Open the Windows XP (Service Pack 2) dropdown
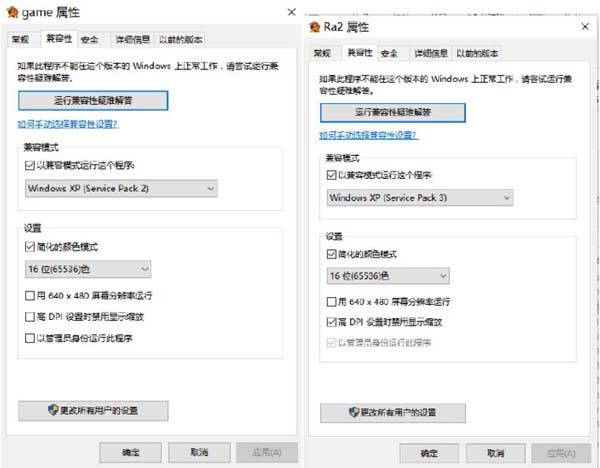Image resolution: width=600 pixels, height=468 pixels. (x=120, y=187)
